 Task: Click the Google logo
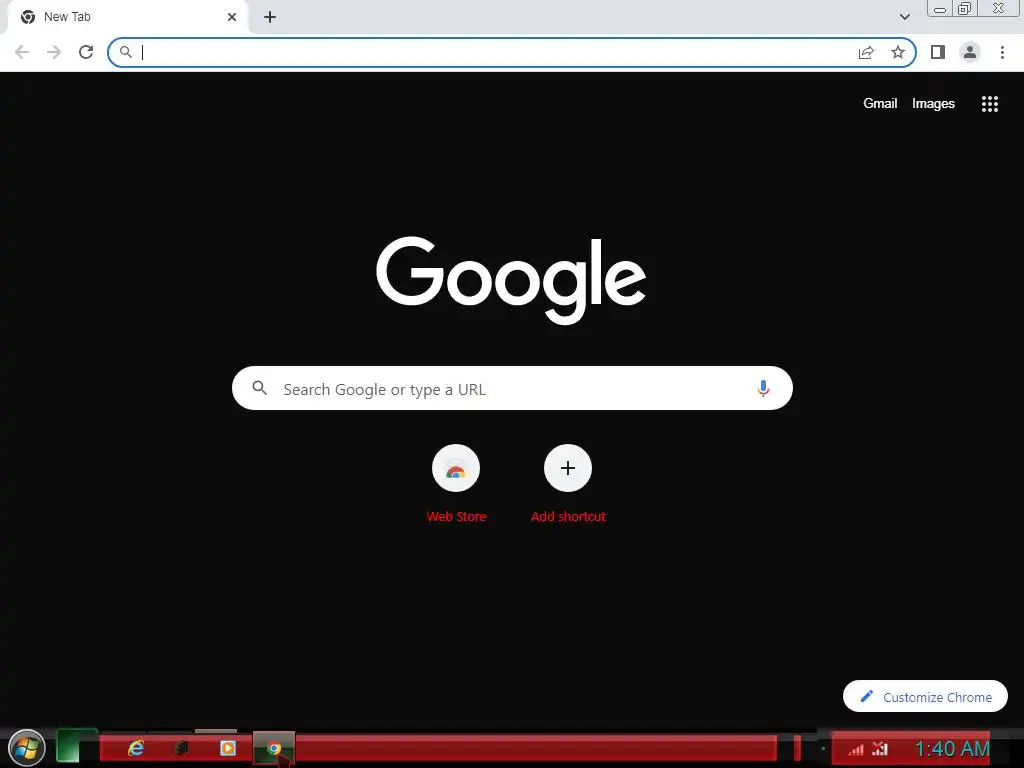(511, 280)
